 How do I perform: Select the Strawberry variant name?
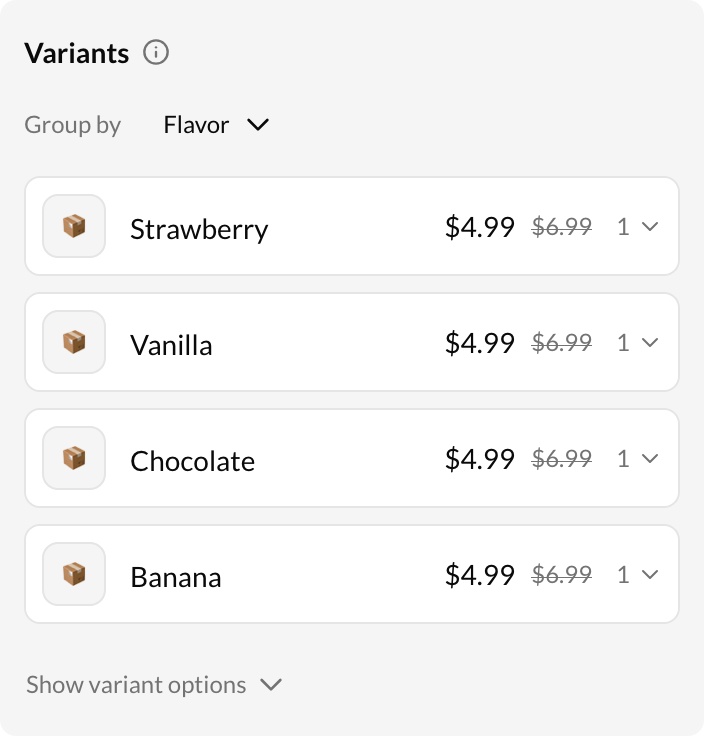pos(199,229)
